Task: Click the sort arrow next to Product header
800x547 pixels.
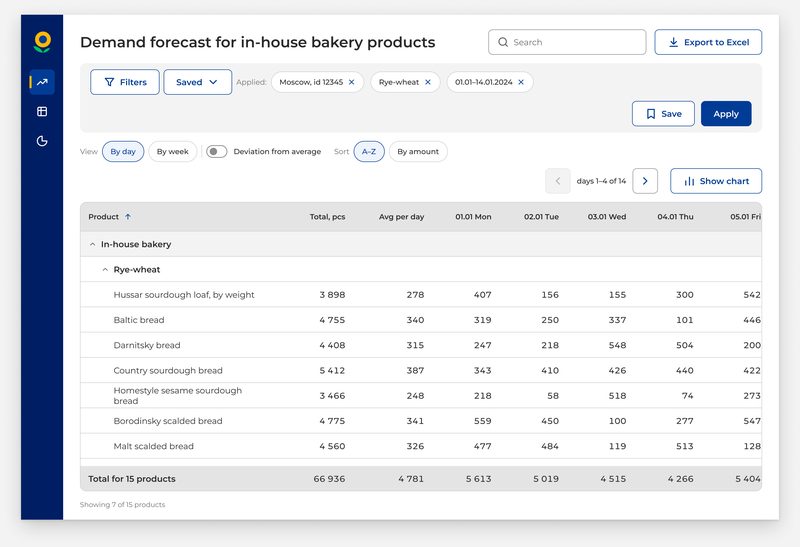Action: (x=128, y=217)
